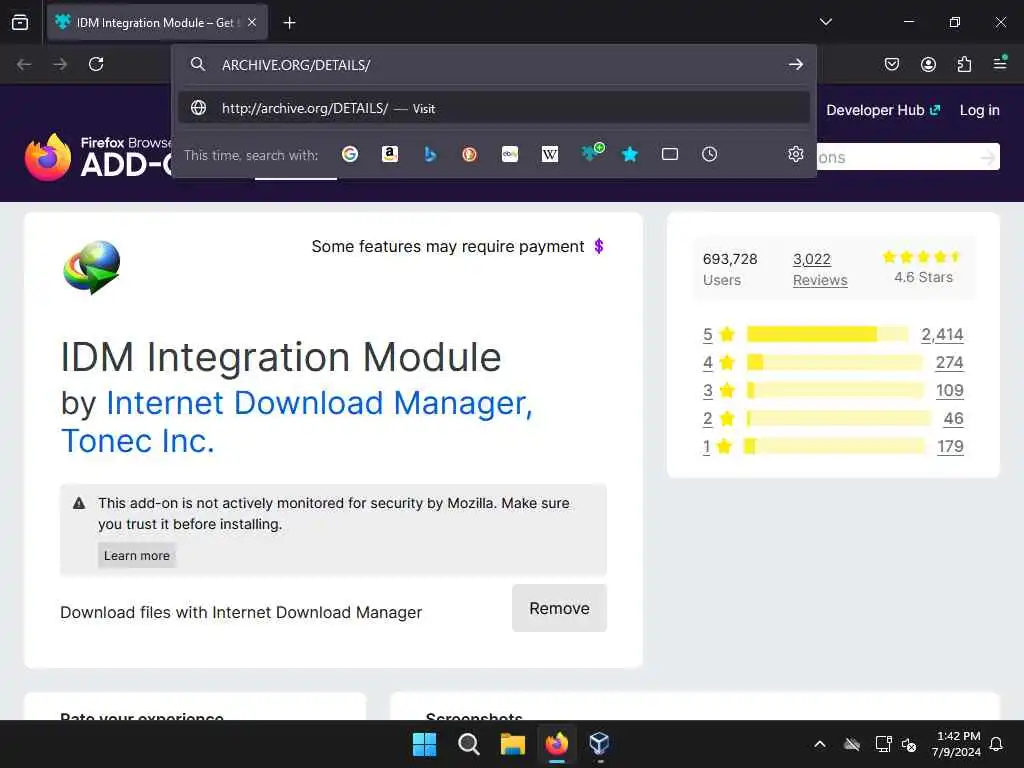Image resolution: width=1024 pixels, height=768 pixels.
Task: Log in to Firefox Add-ons
Action: (980, 110)
